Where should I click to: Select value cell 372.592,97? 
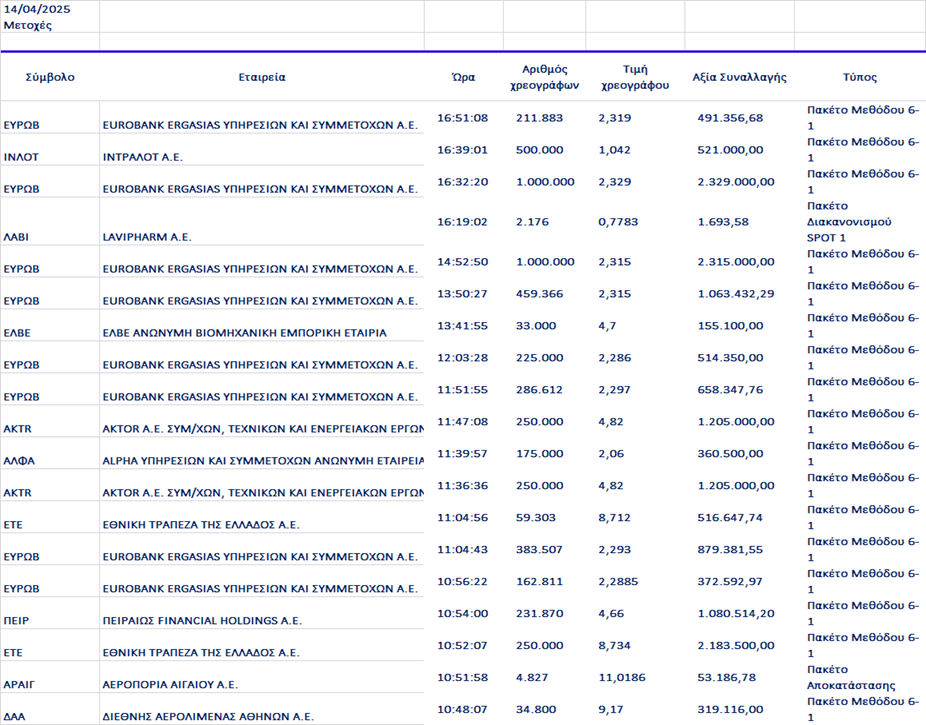(x=730, y=582)
